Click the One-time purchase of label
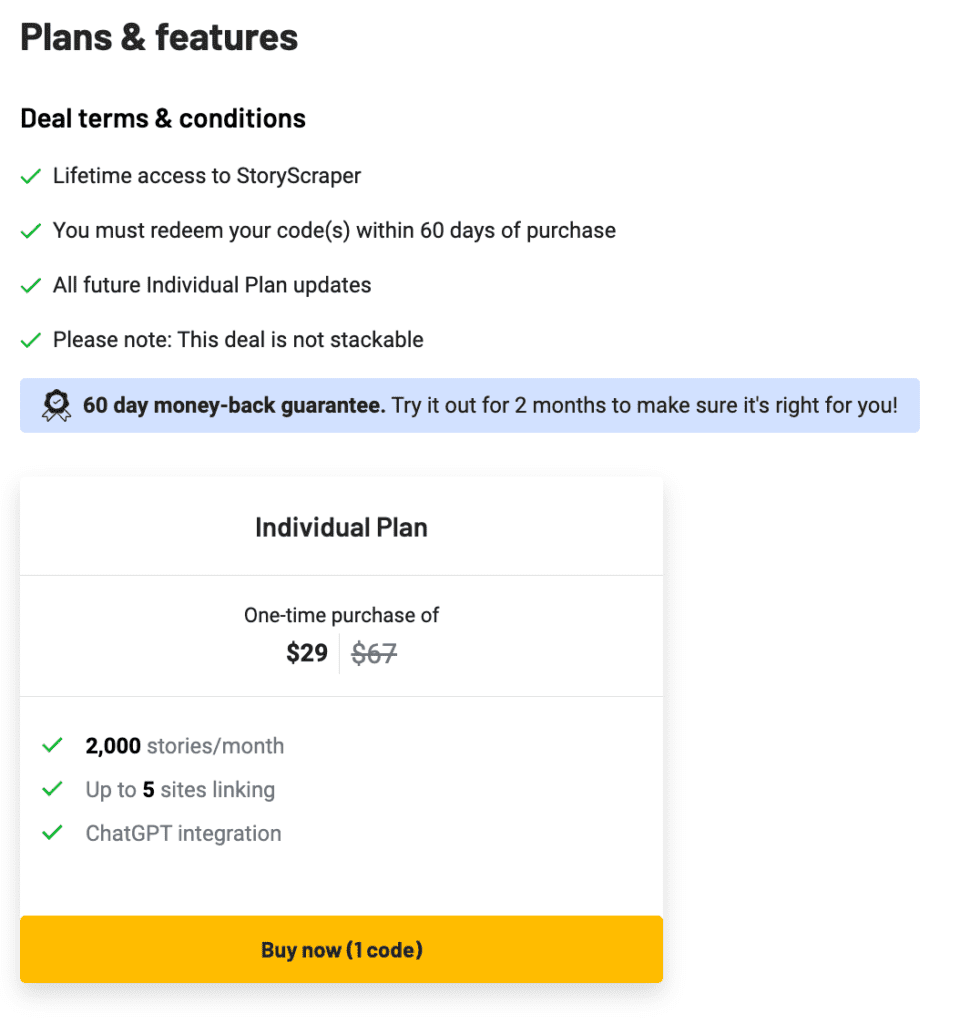The image size is (960, 1024). (x=342, y=615)
